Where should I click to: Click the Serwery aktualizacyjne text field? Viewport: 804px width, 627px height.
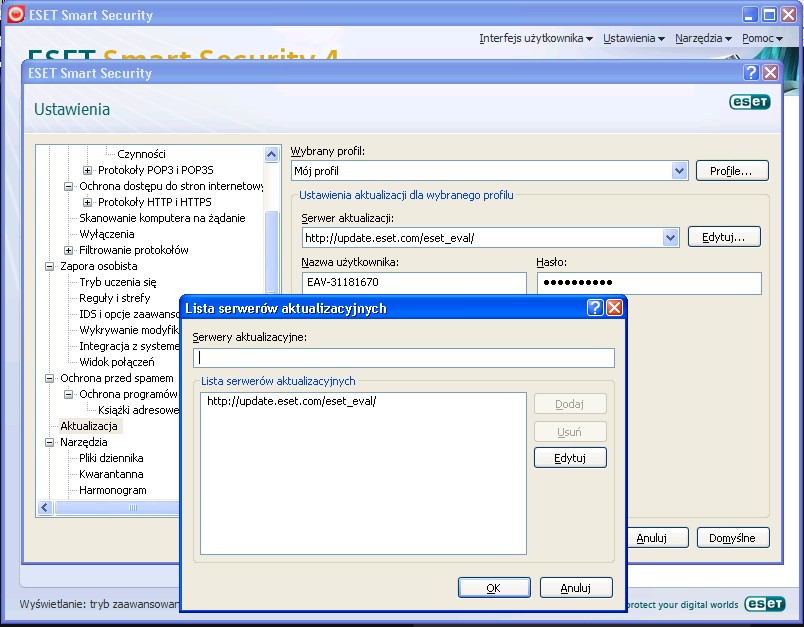coord(404,358)
